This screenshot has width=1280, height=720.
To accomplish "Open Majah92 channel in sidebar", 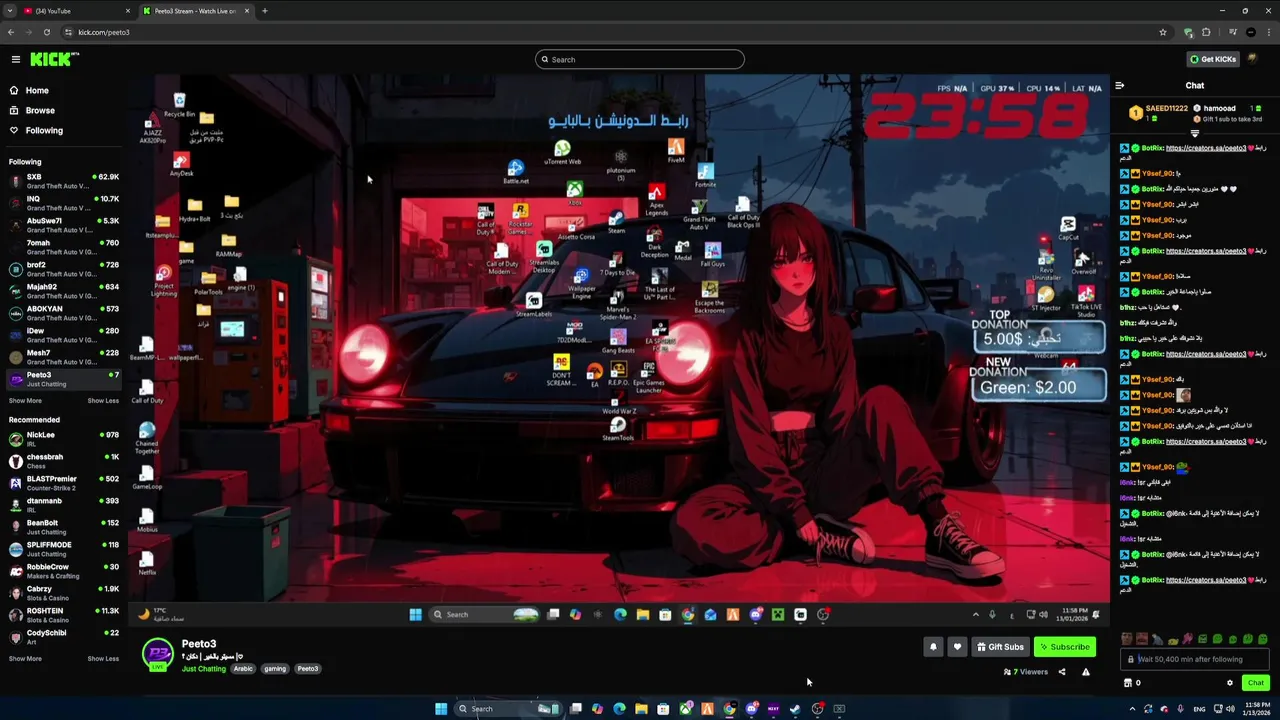I will tap(63, 291).
